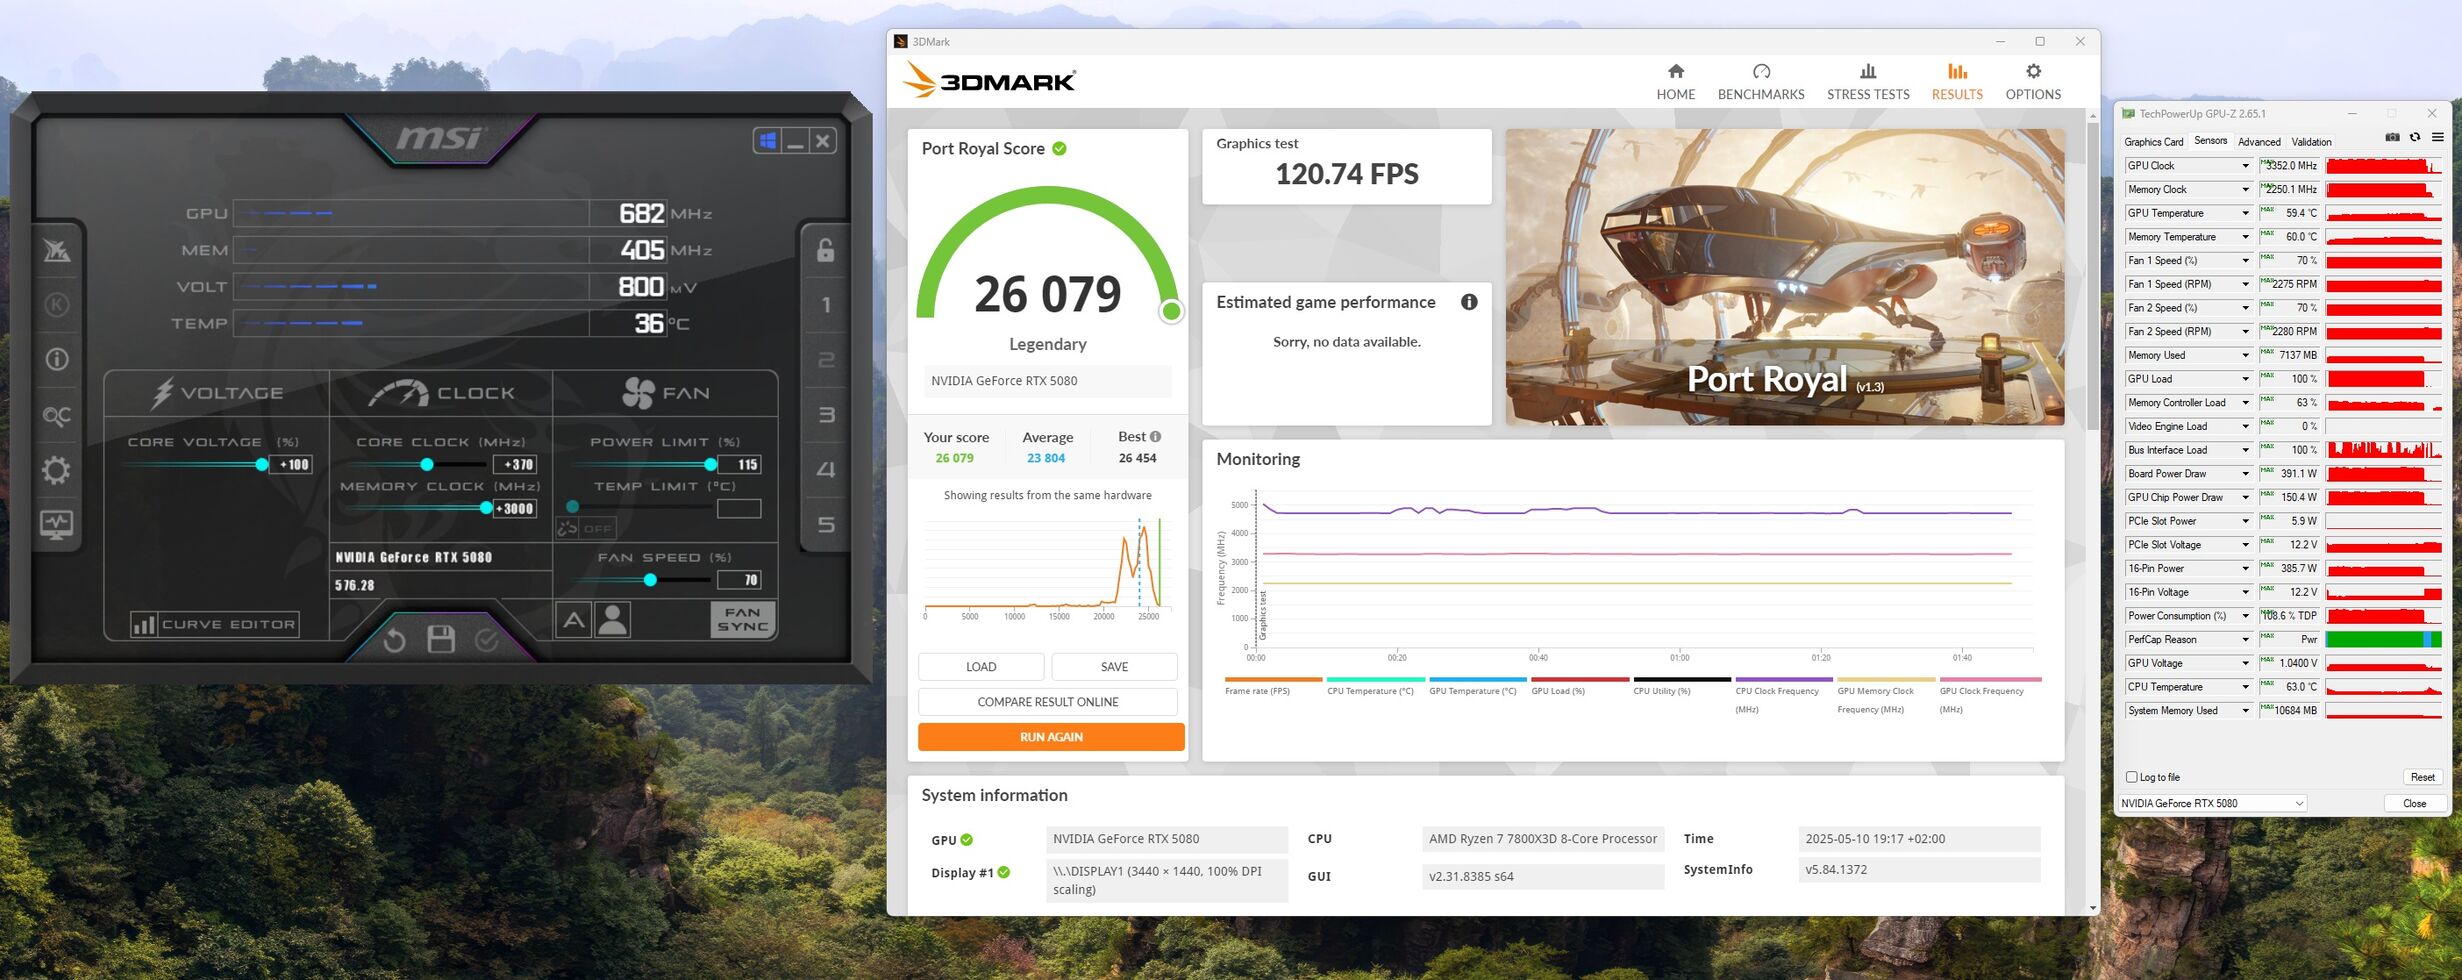Image resolution: width=2462 pixels, height=980 pixels.
Task: Click the Best score info icon
Action: (1155, 437)
